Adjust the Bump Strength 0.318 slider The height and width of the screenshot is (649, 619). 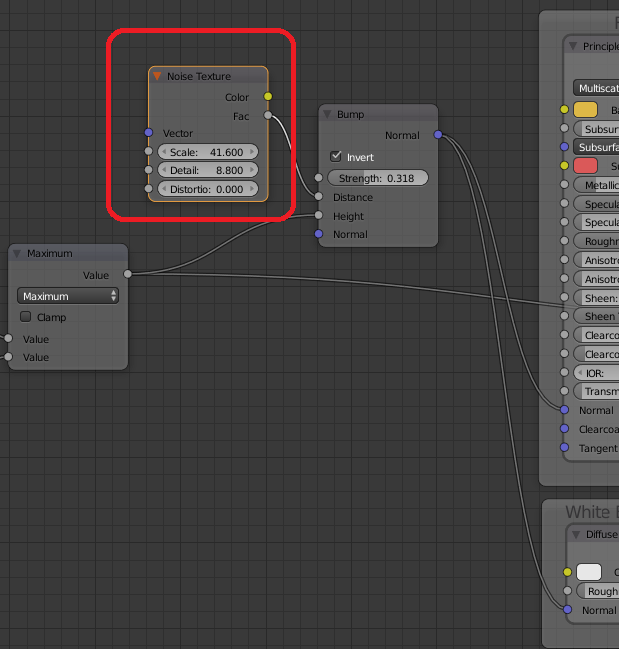pos(378,178)
